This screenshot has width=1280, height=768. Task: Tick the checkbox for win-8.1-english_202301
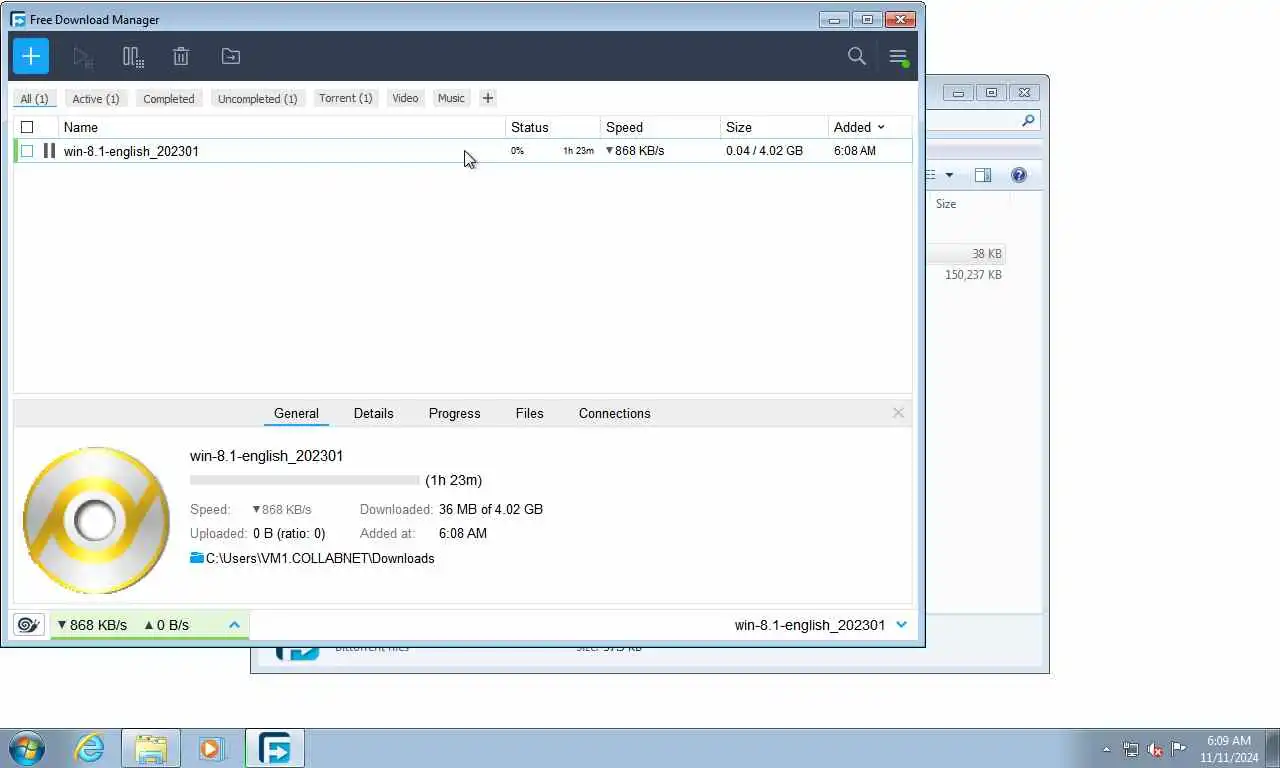pyautogui.click(x=27, y=151)
